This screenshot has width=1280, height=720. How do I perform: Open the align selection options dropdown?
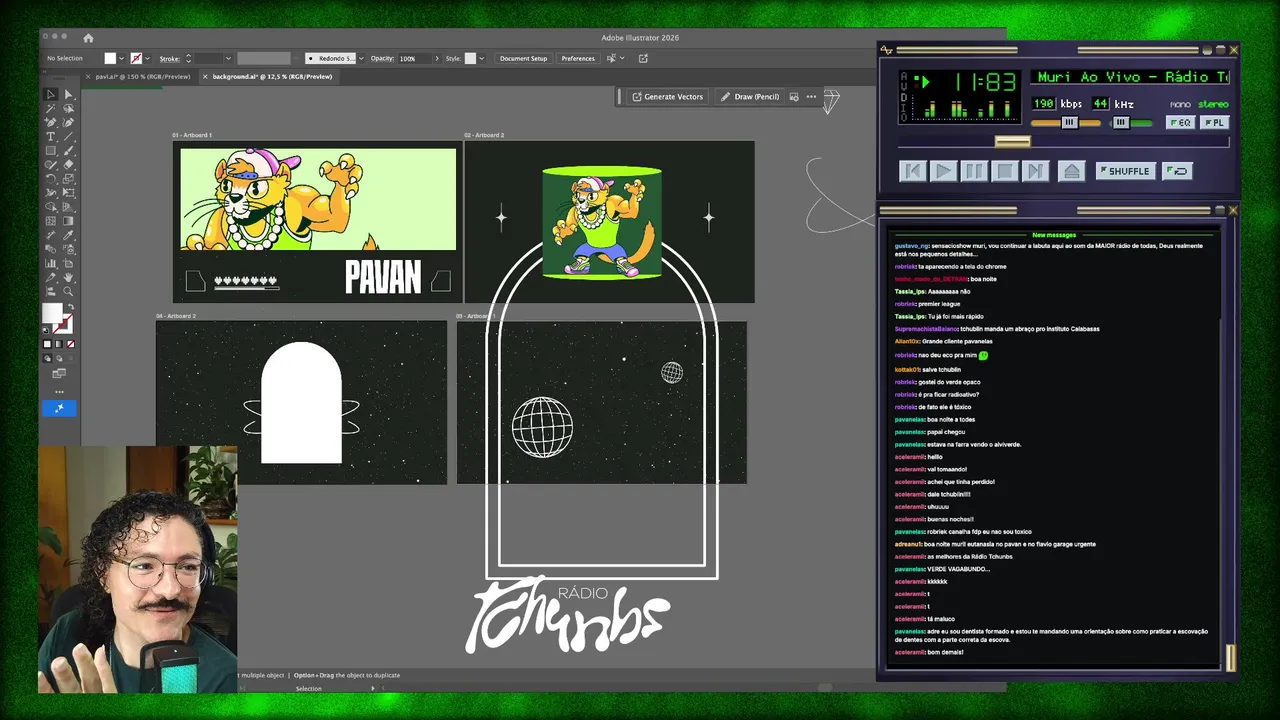click(622, 58)
